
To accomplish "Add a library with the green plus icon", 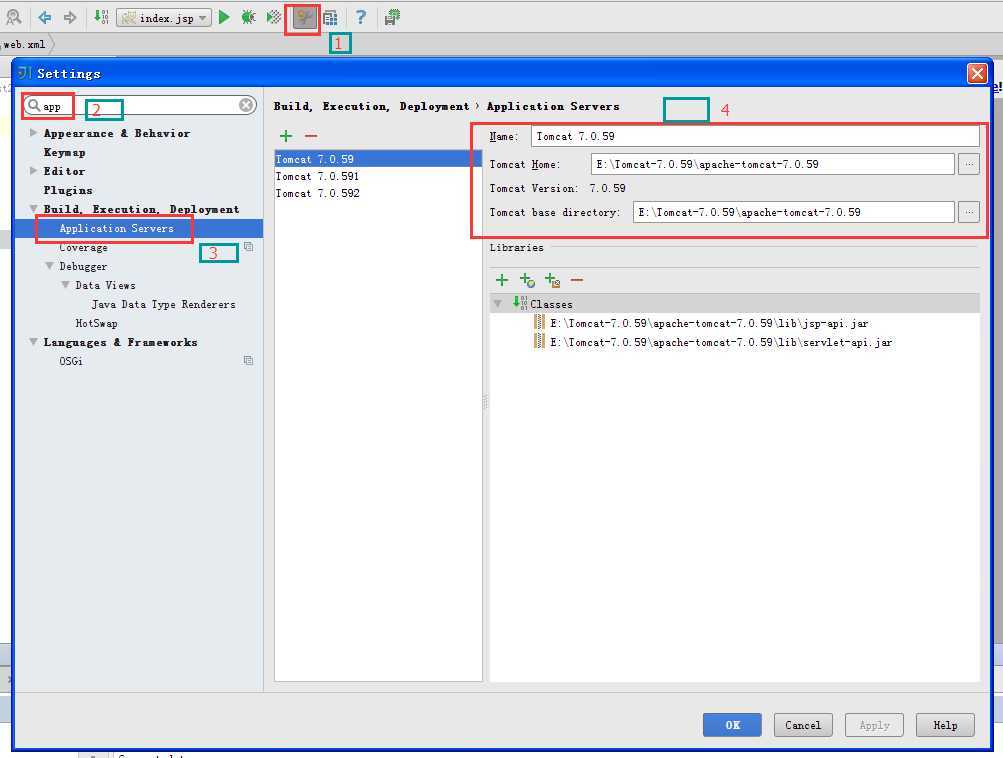I will [x=502, y=280].
